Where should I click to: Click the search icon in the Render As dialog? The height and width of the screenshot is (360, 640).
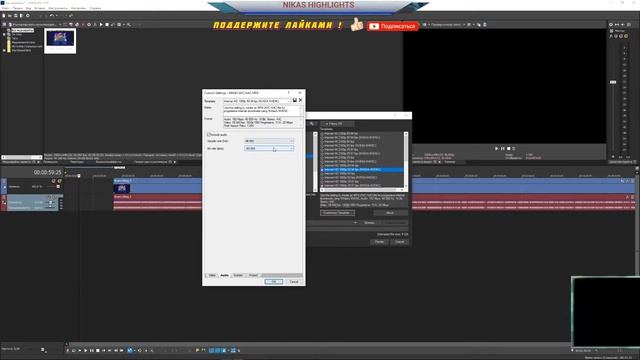pyautogui.click(x=312, y=124)
